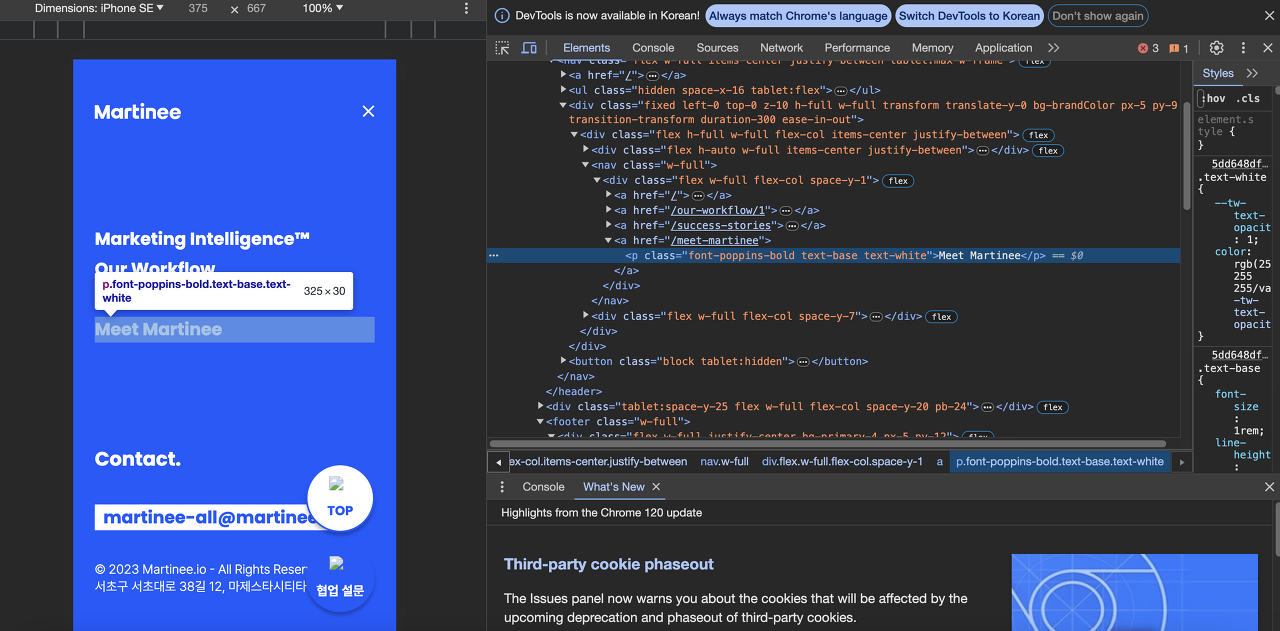Toggle flex badge on tablet:space-y-25 div
This screenshot has height=631, width=1280.
pos(1053,407)
